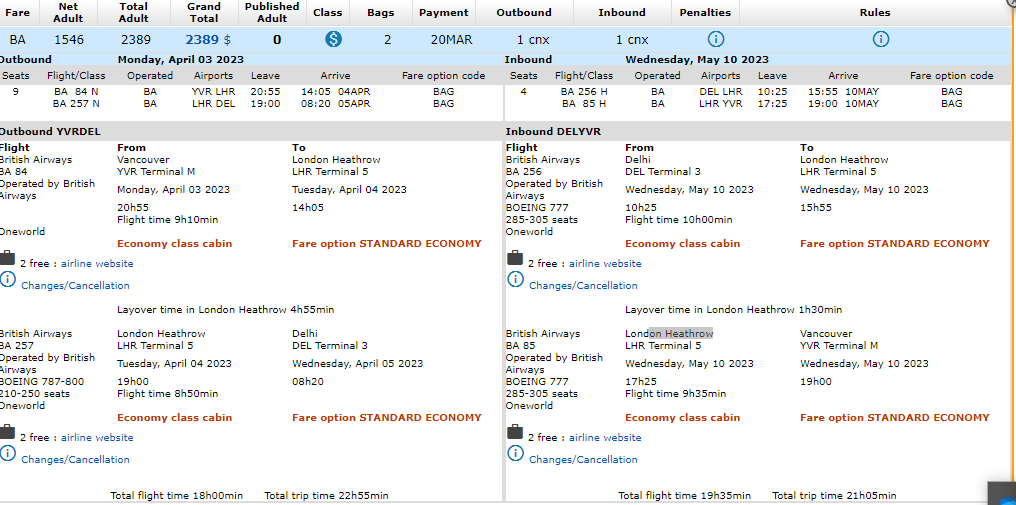
Task: Open the airline website link for BA 256
Action: [x=605, y=264]
